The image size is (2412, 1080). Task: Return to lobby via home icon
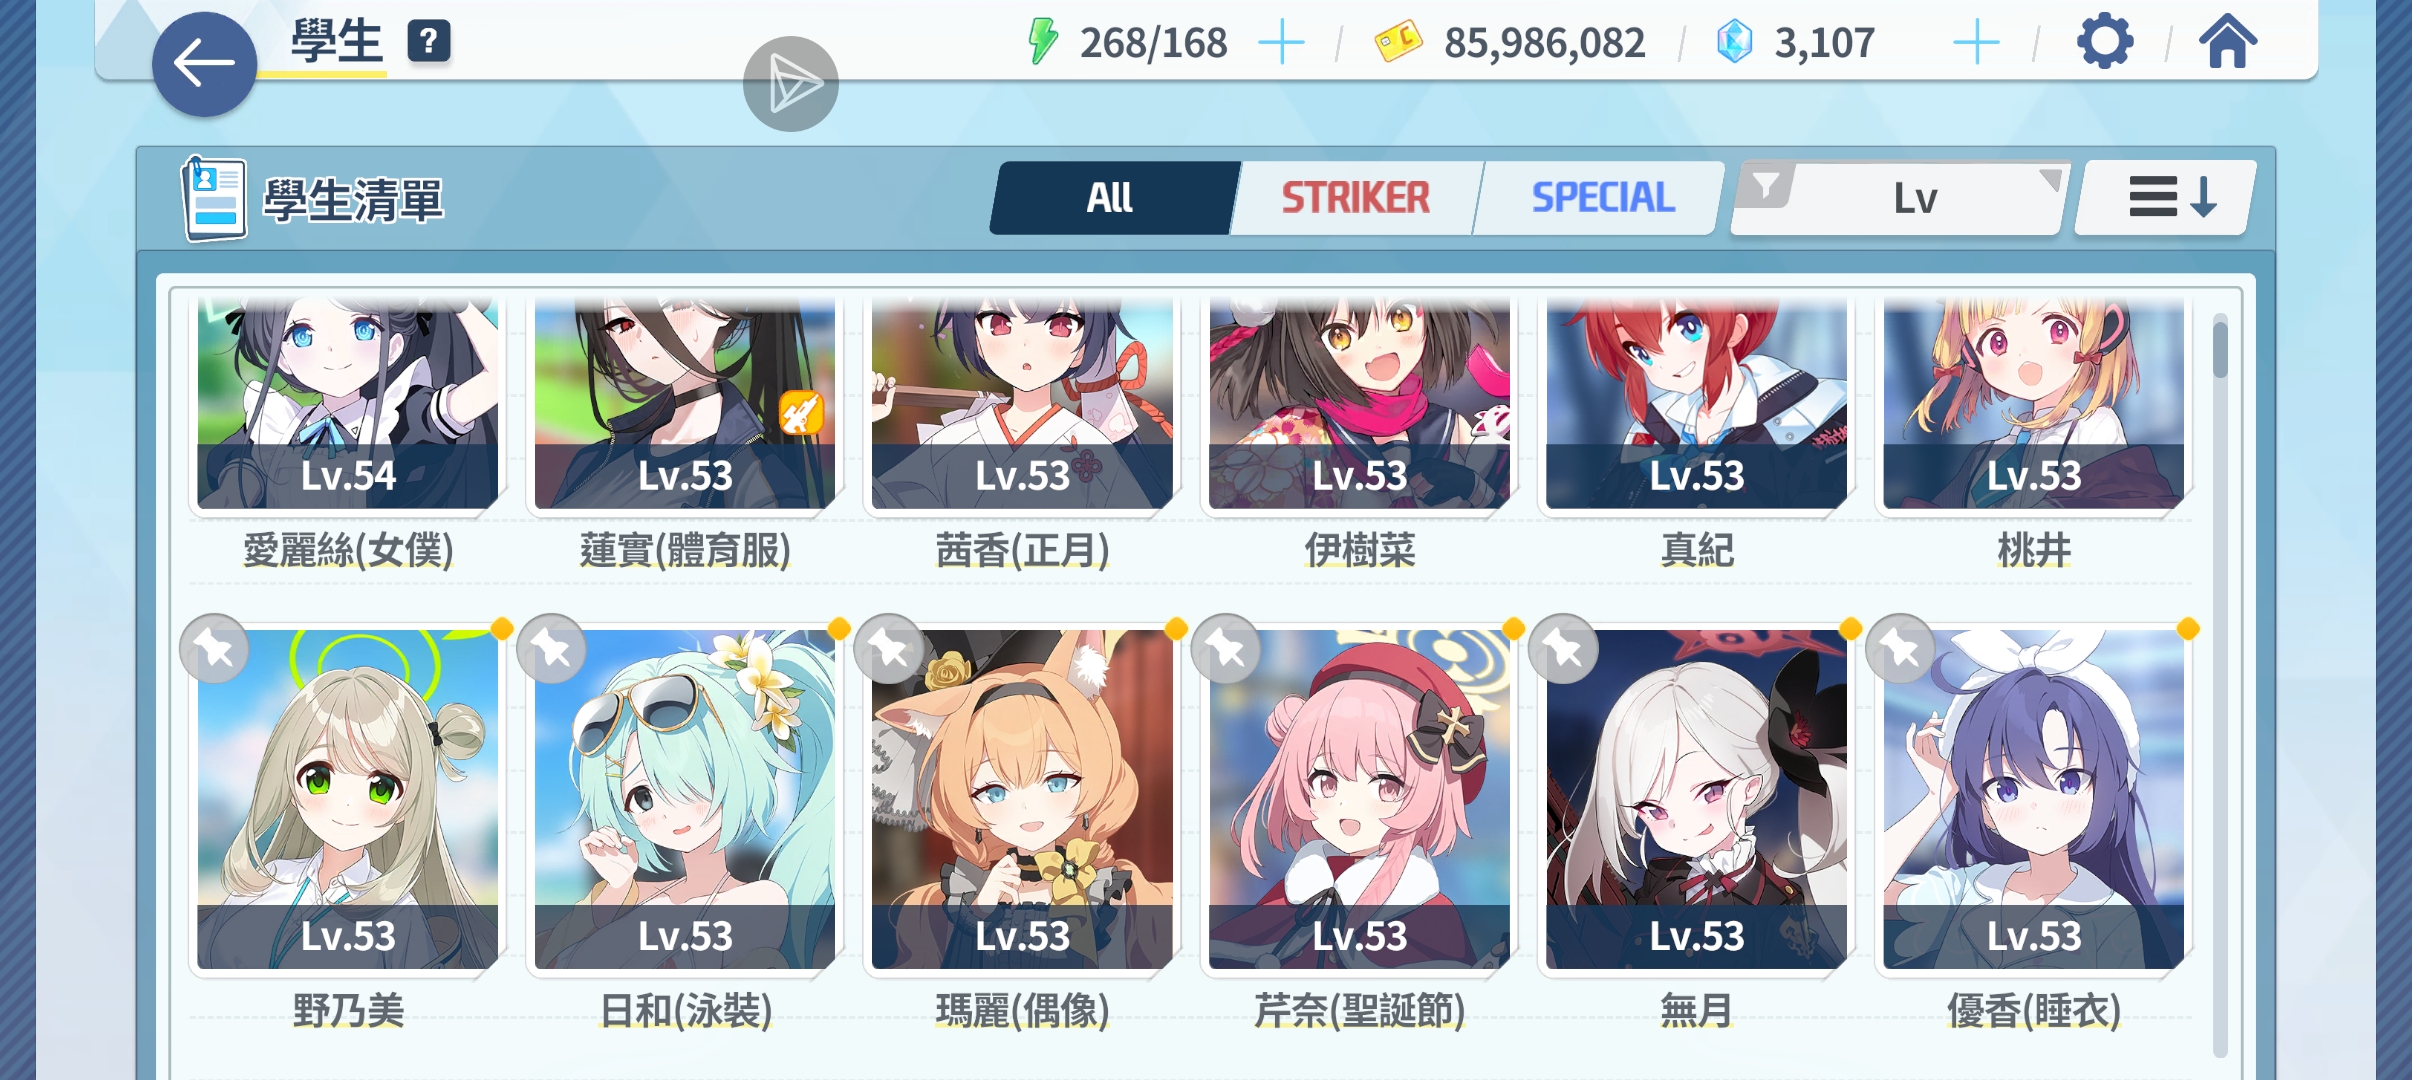(2227, 42)
